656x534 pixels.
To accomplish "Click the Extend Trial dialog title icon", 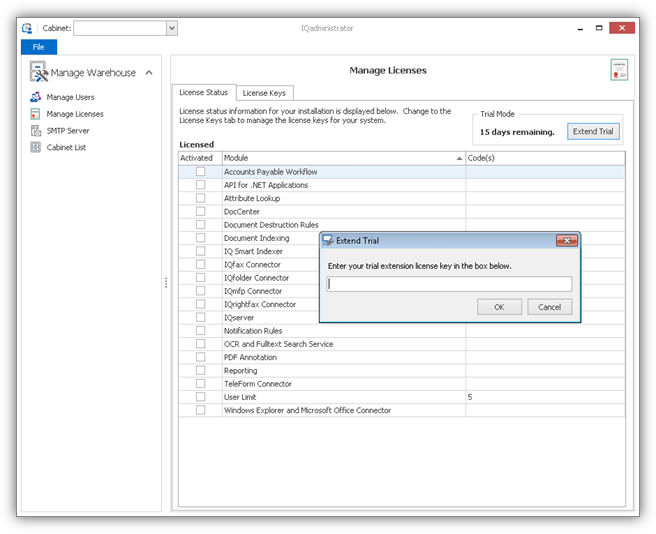I will pos(328,240).
